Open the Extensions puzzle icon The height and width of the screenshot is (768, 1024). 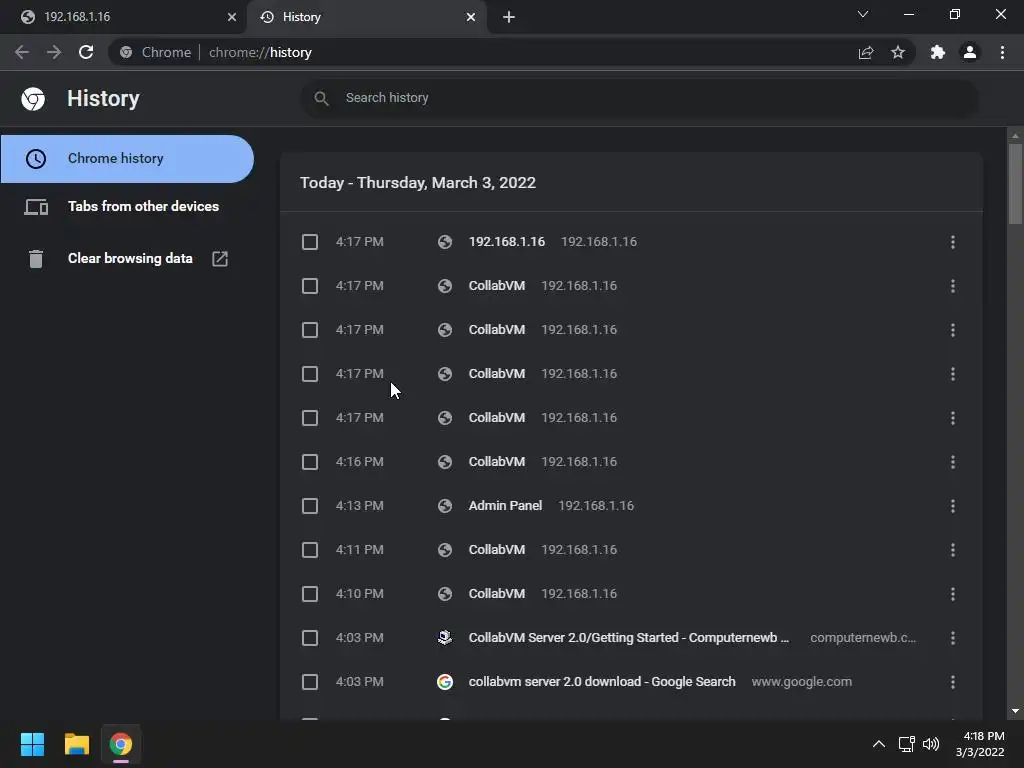click(x=938, y=52)
